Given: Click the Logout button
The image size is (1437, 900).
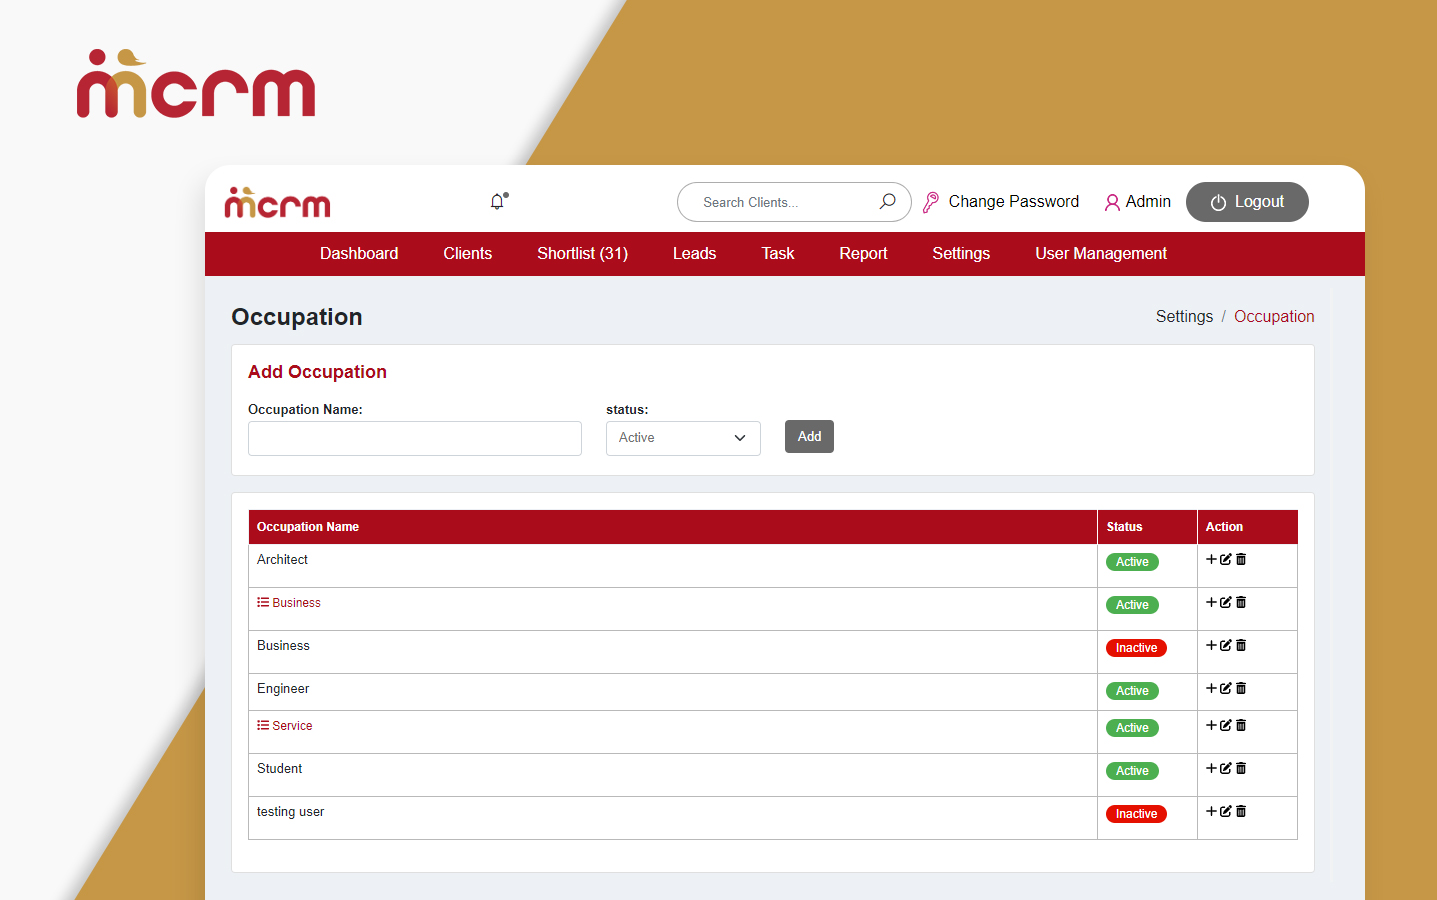Looking at the screenshot, I should click(x=1247, y=202).
